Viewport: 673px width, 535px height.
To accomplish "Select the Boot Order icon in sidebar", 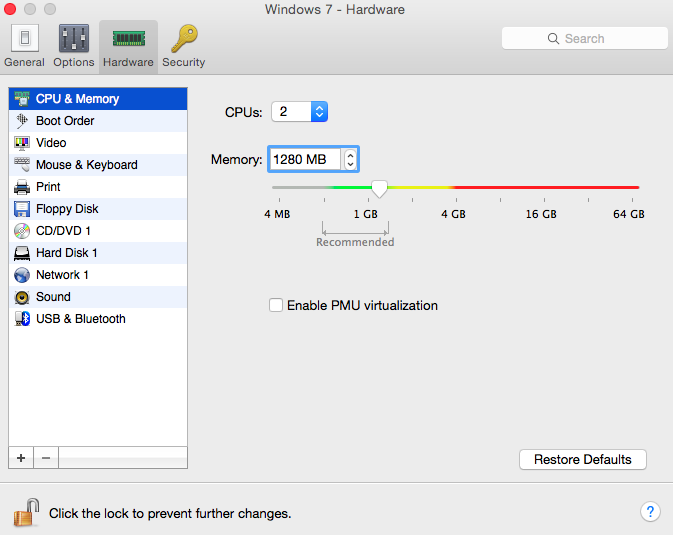I will coord(22,121).
